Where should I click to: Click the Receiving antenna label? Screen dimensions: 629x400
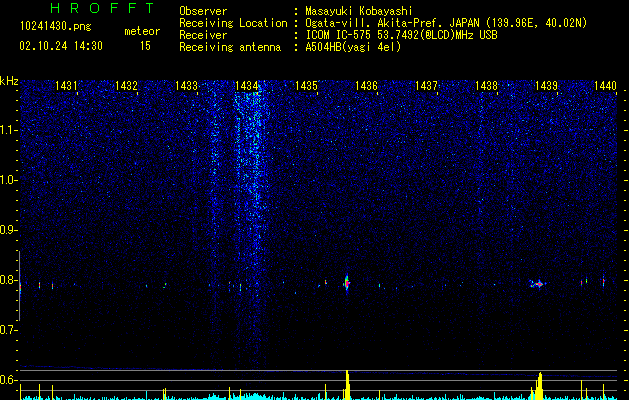pyautogui.click(x=230, y=47)
